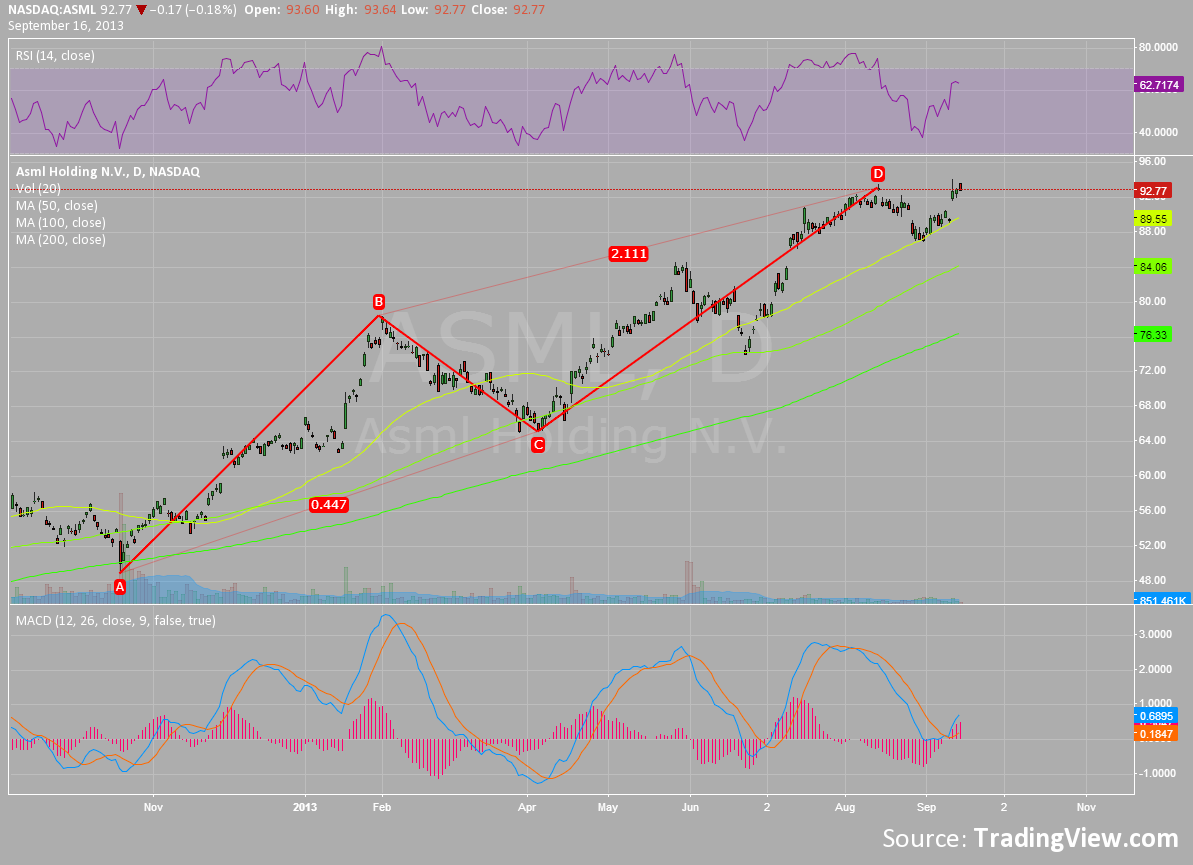Click the 3.0000 MACD axis label
The width and height of the screenshot is (1193, 865).
[1155, 634]
